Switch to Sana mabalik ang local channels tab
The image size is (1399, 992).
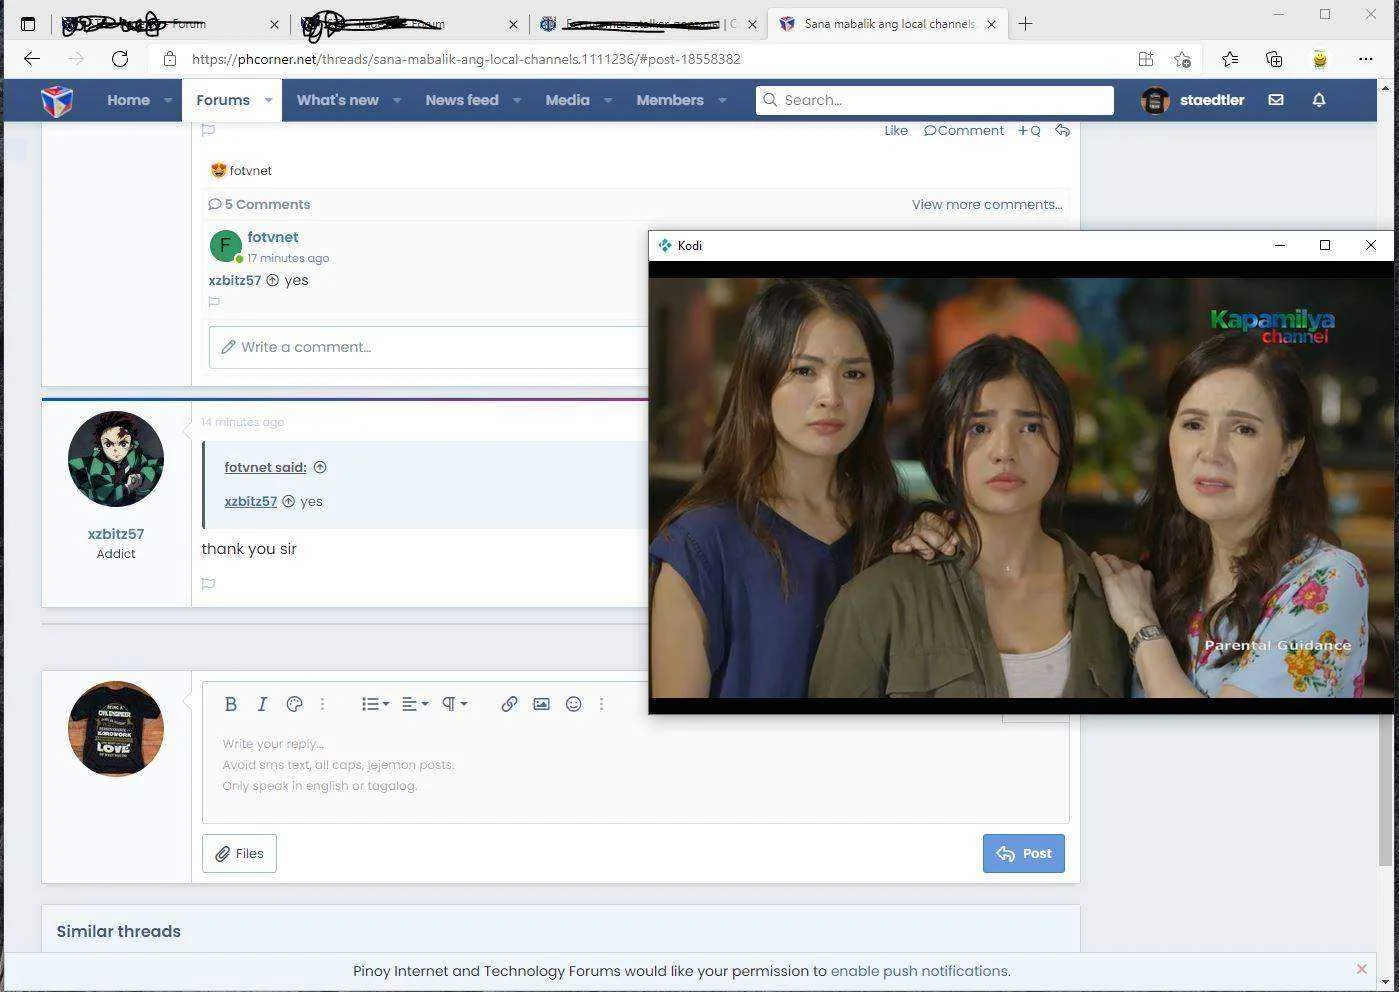[x=888, y=24]
